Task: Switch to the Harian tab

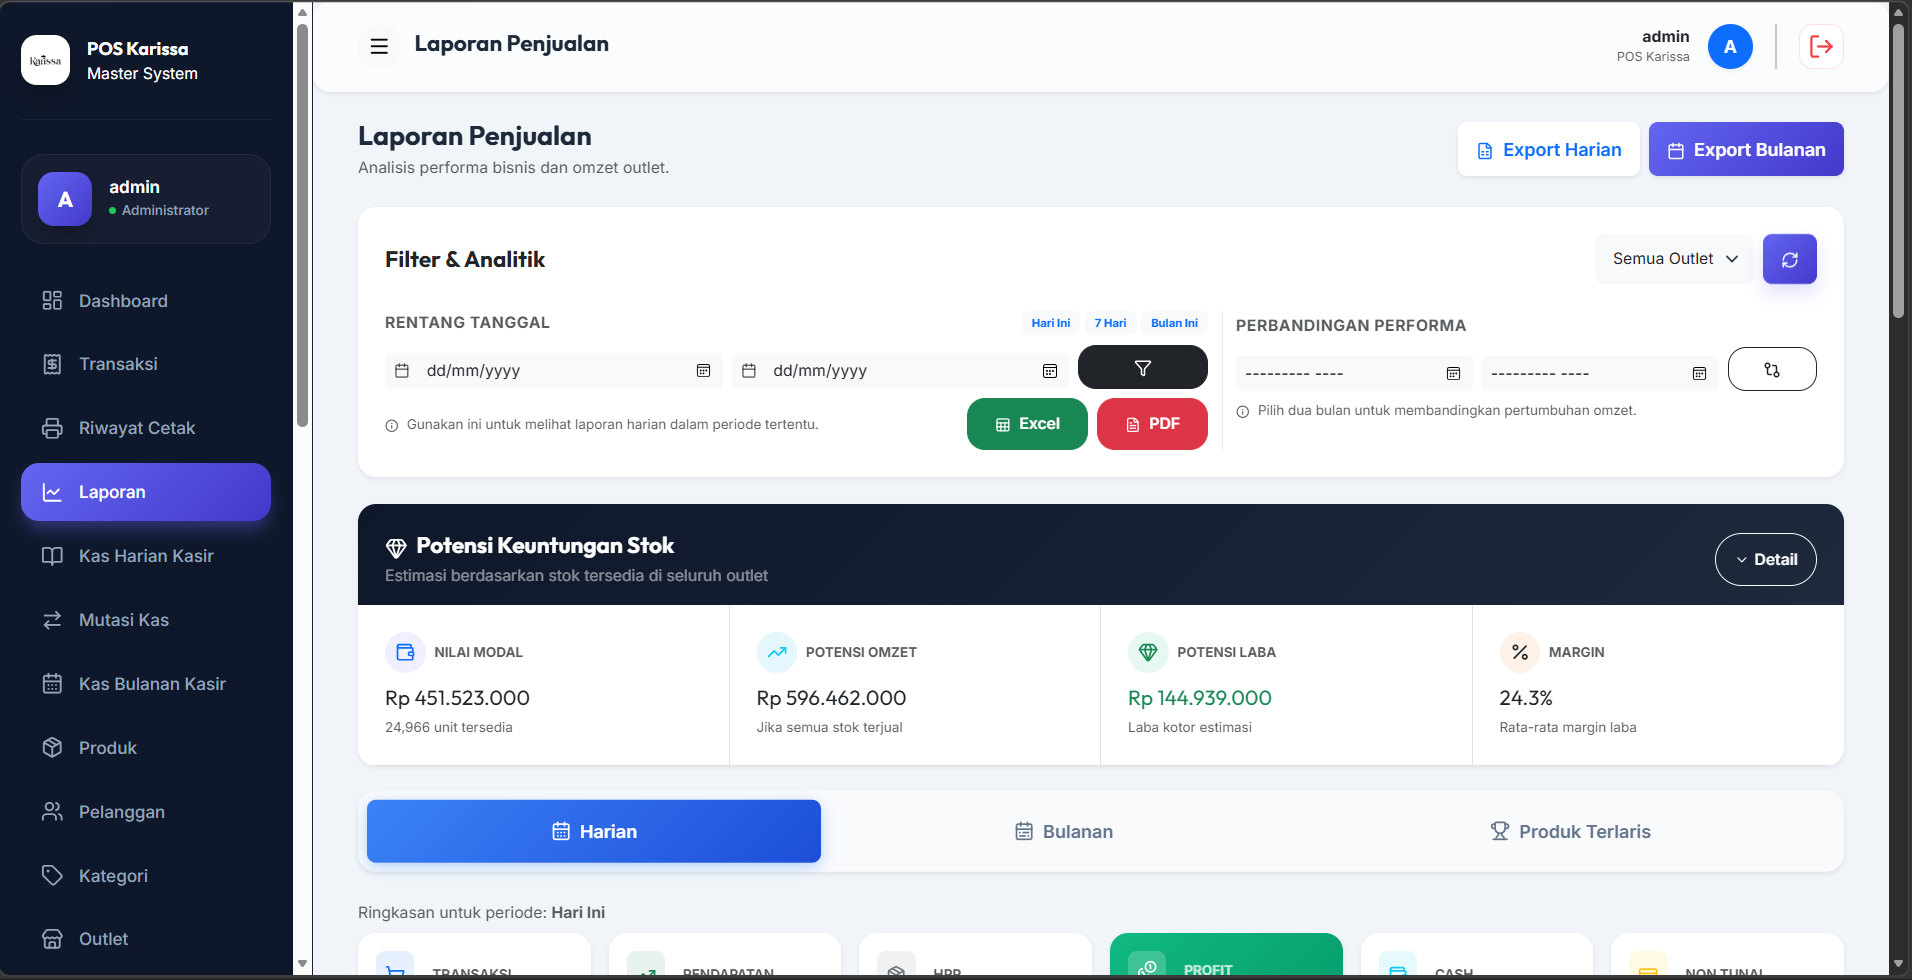Action: click(x=594, y=831)
